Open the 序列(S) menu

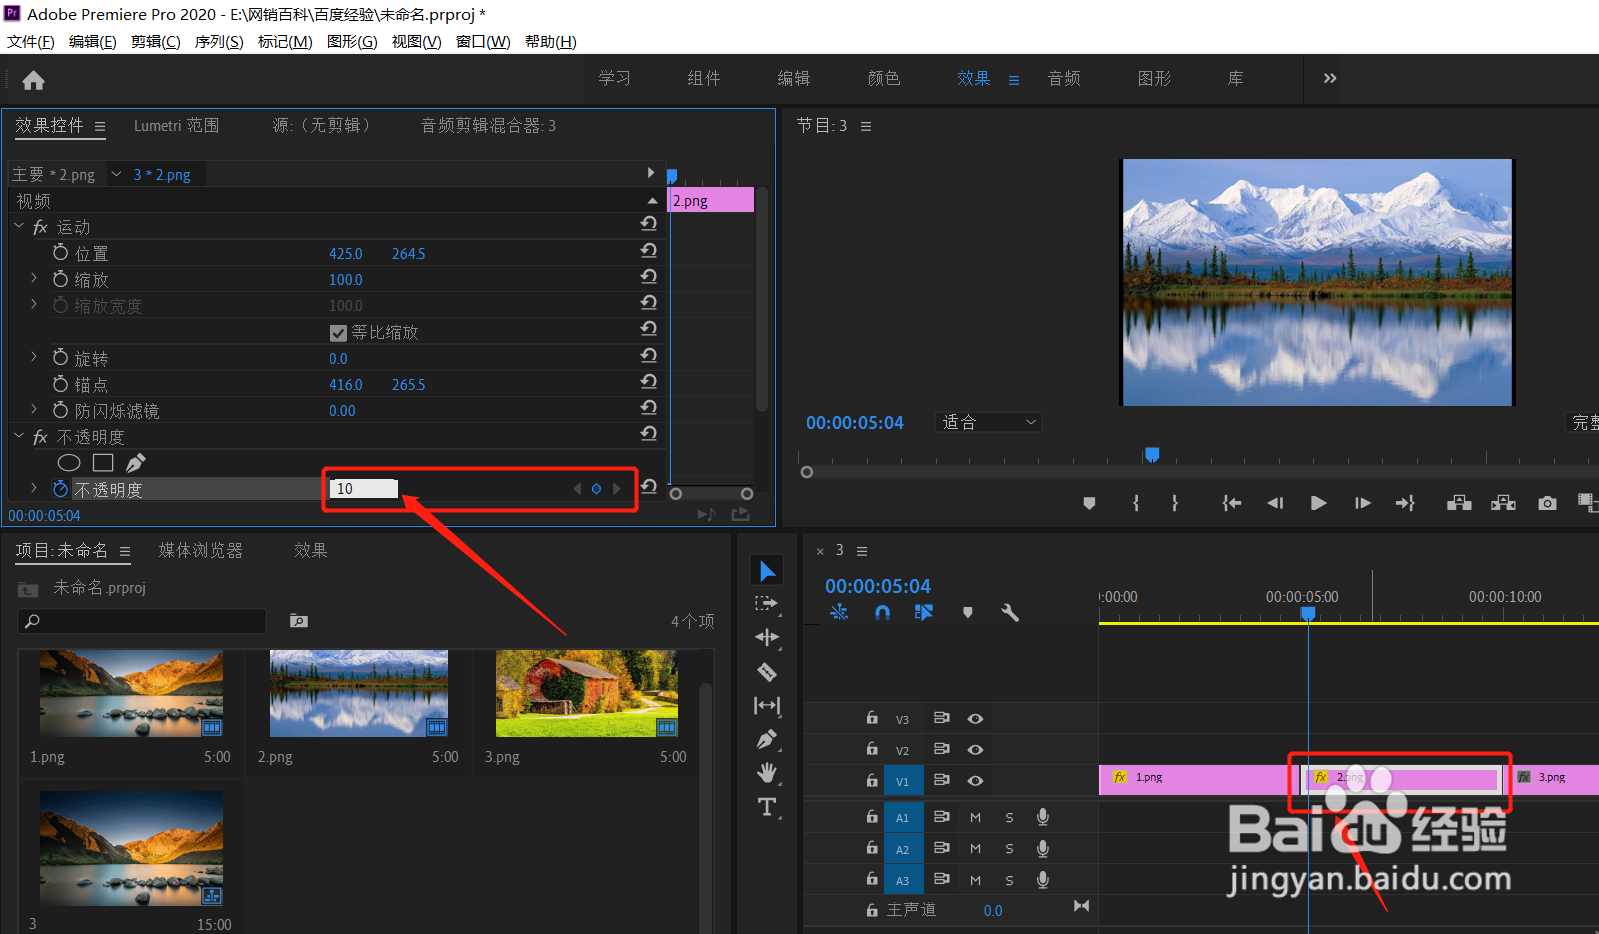[x=219, y=42]
